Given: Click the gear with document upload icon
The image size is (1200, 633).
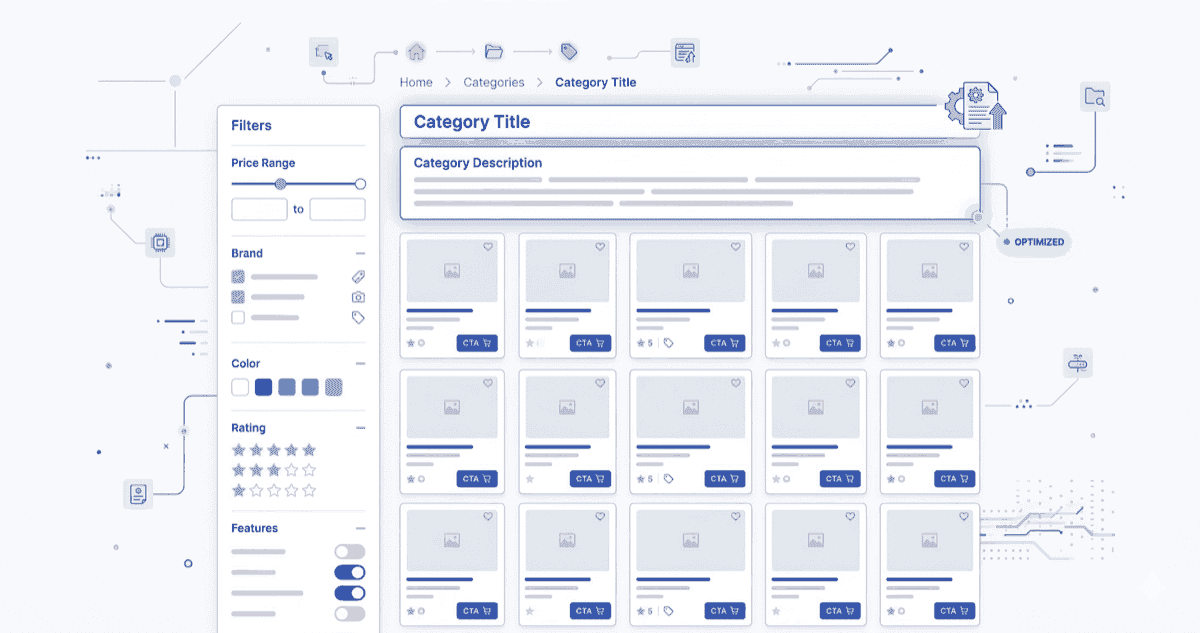Looking at the screenshot, I should tap(975, 106).
